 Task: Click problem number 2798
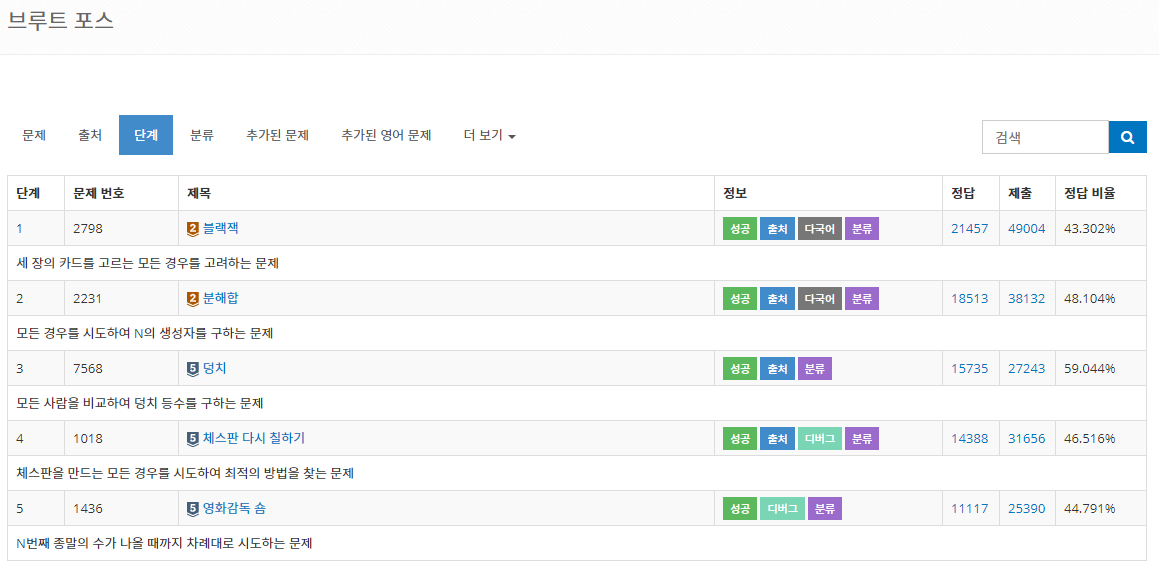point(88,229)
